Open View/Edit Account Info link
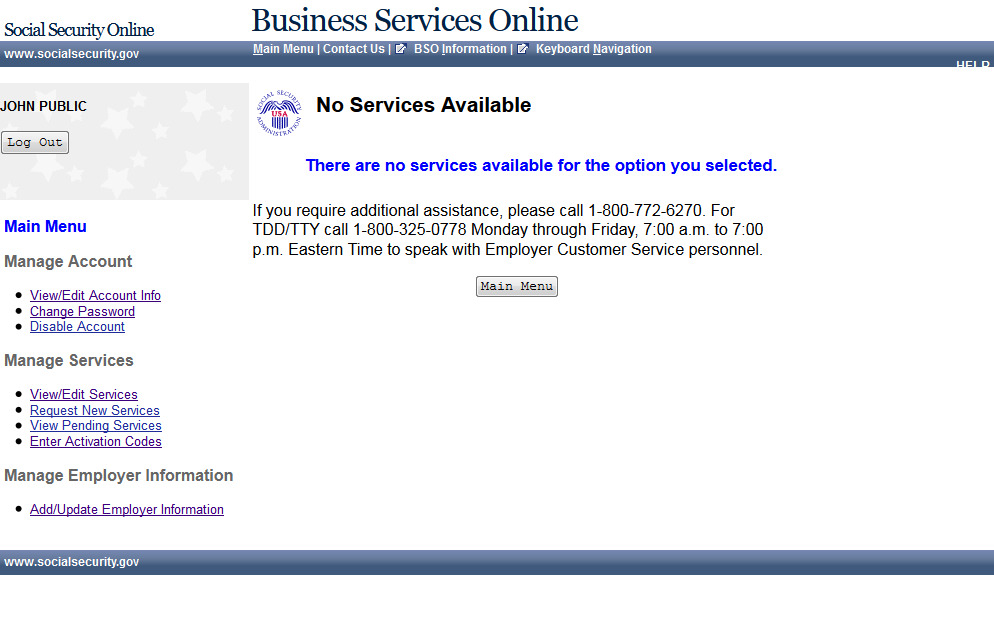Image resolution: width=994 pixels, height=640 pixels. 95,295
